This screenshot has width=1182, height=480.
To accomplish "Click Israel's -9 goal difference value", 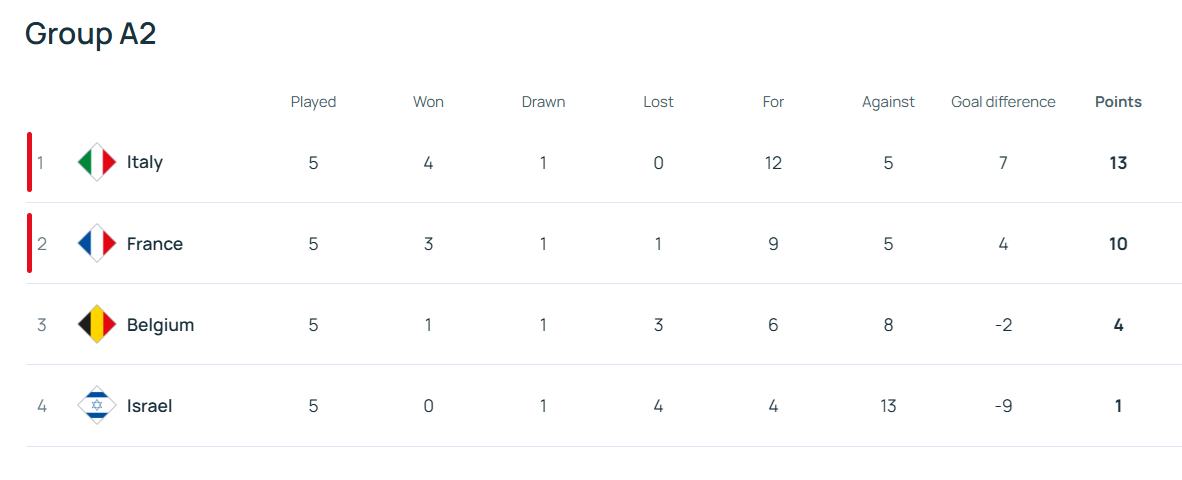I will coord(1003,405).
